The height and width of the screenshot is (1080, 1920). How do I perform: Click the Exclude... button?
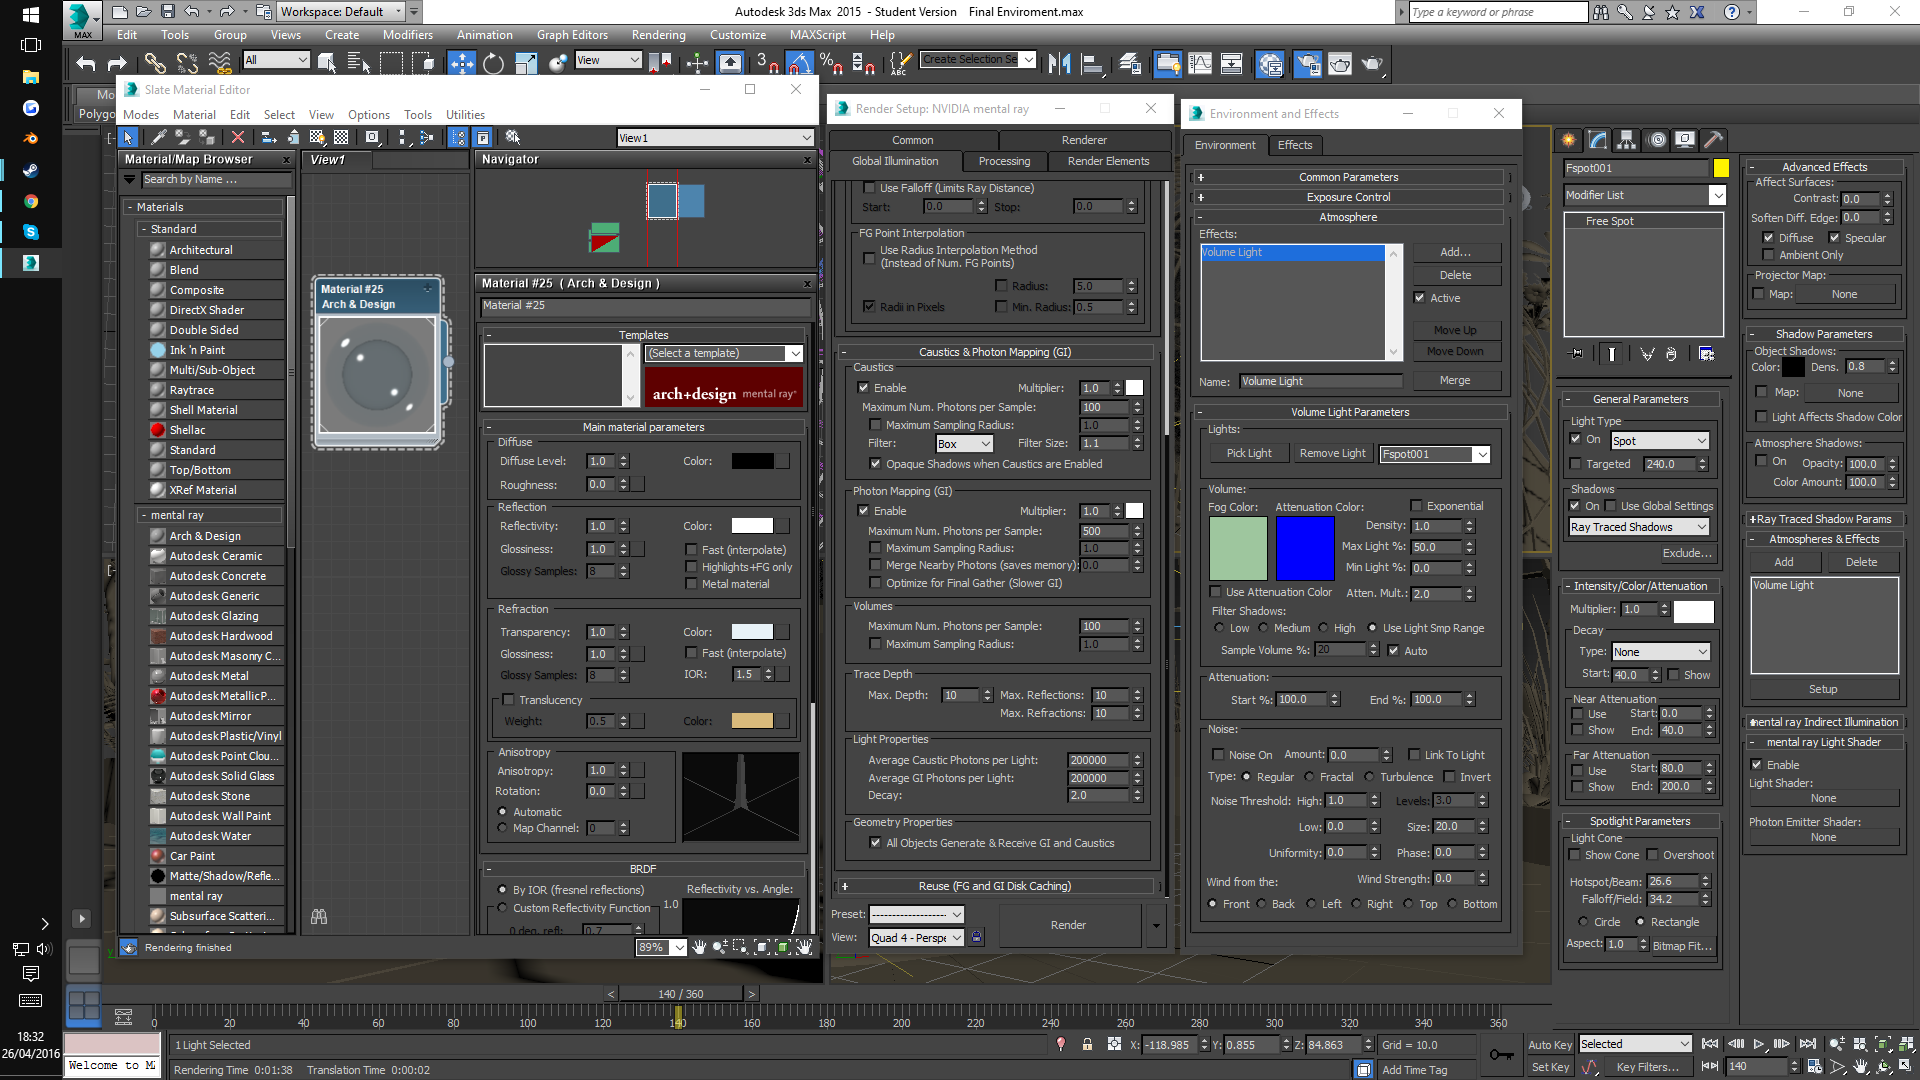pos(1687,553)
